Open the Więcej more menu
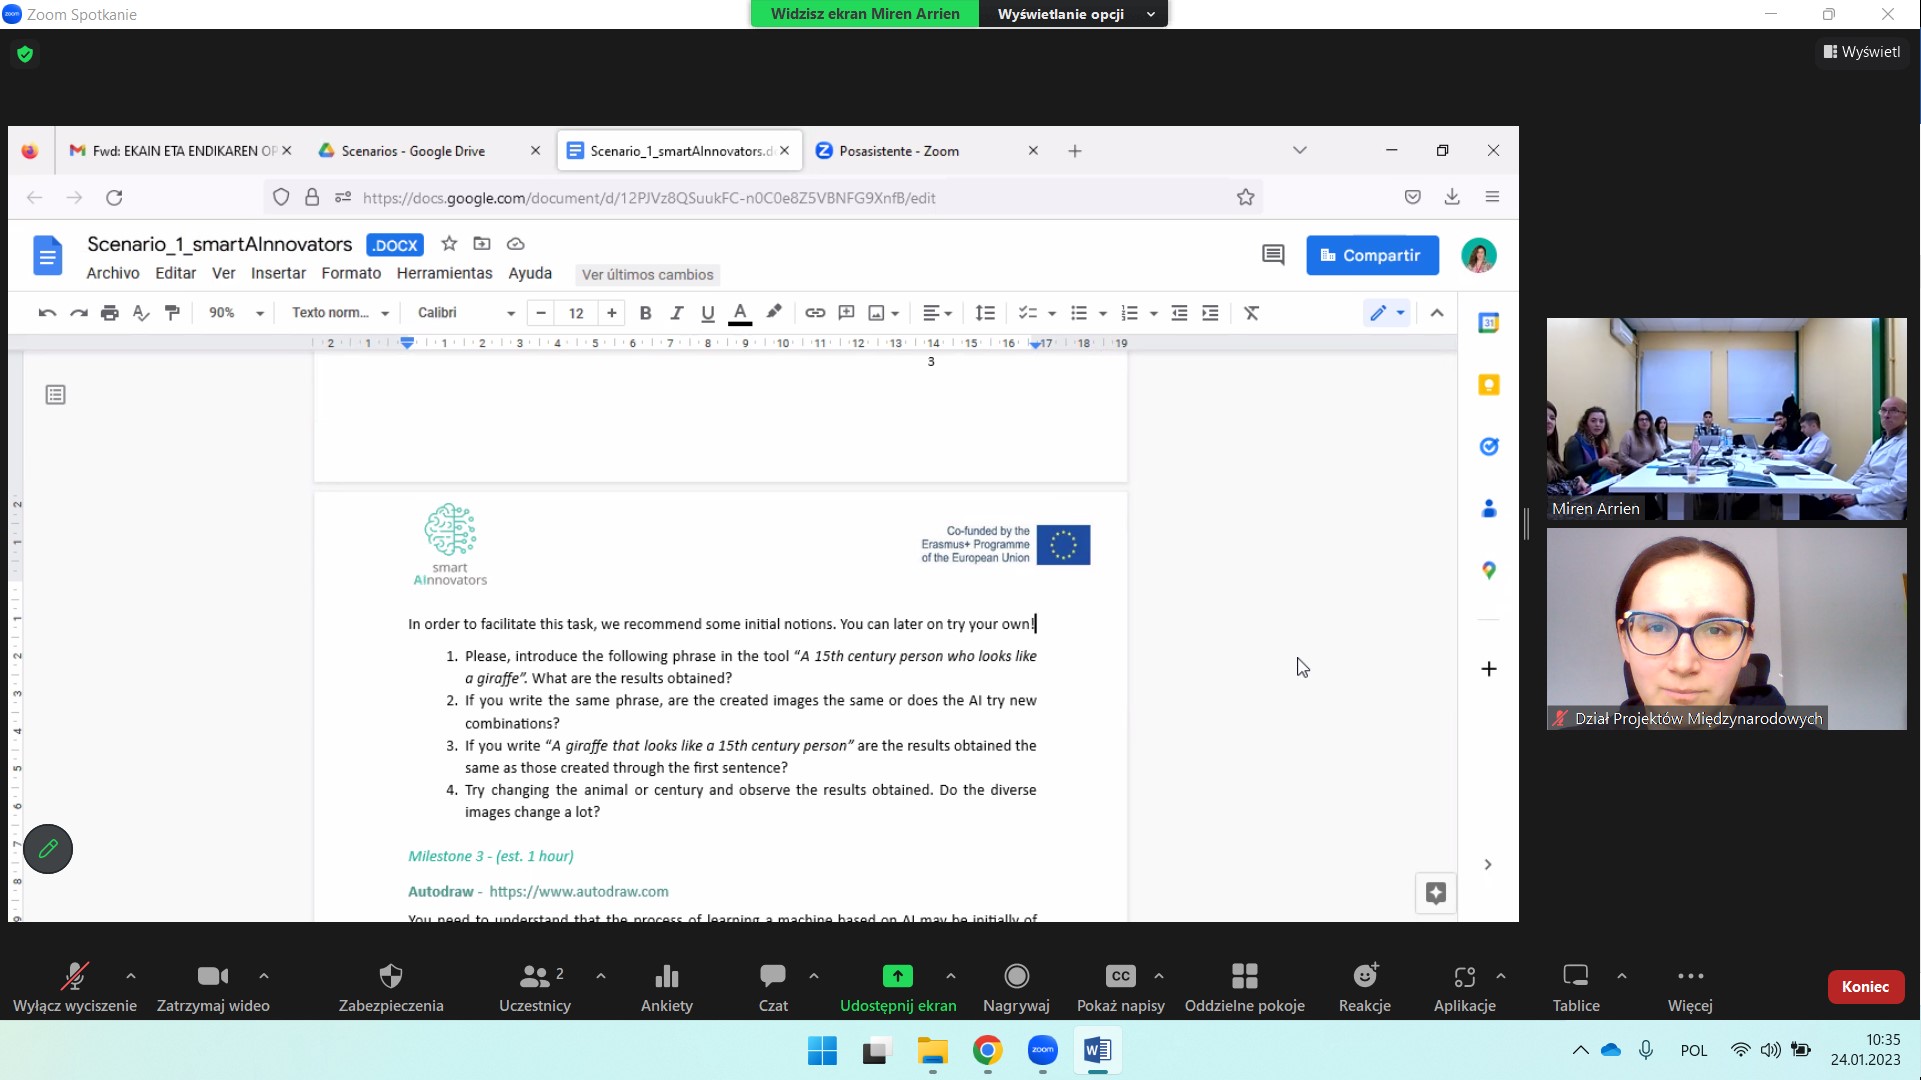The width and height of the screenshot is (1921, 1080). click(x=1690, y=976)
